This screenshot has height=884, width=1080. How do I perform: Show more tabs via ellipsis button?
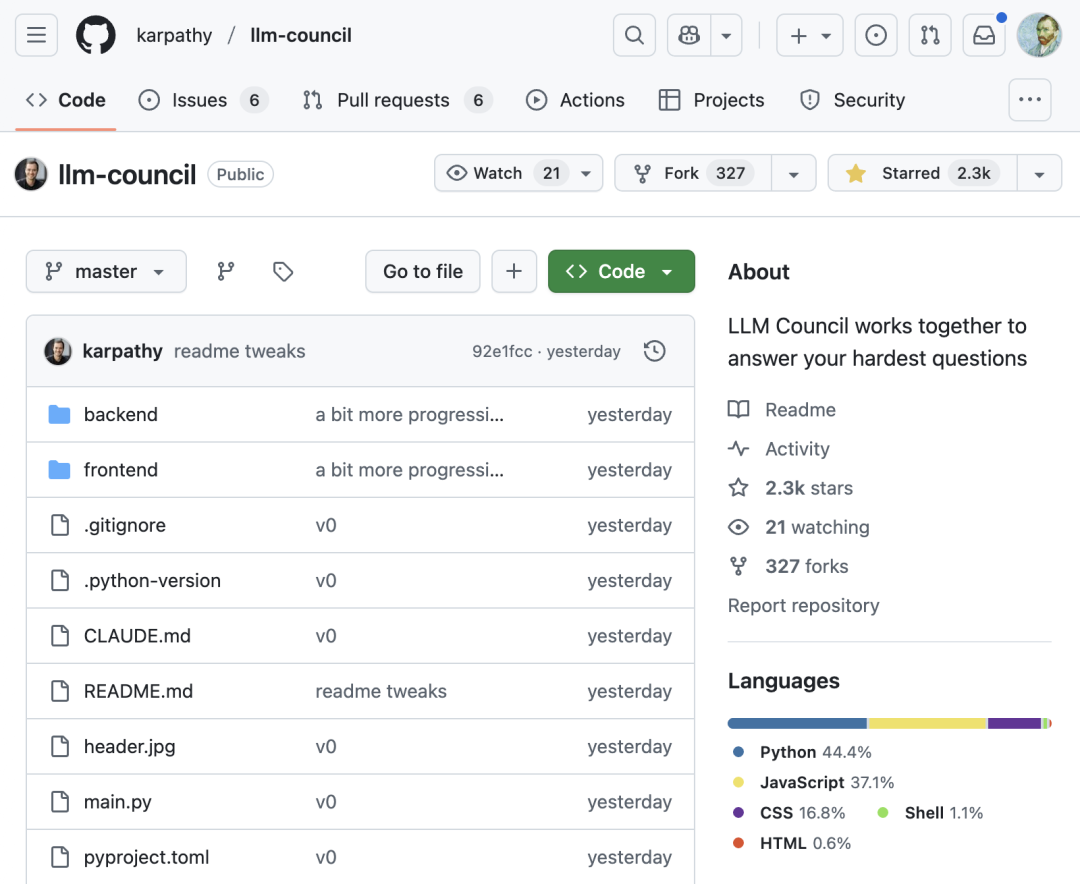pyautogui.click(x=1030, y=100)
